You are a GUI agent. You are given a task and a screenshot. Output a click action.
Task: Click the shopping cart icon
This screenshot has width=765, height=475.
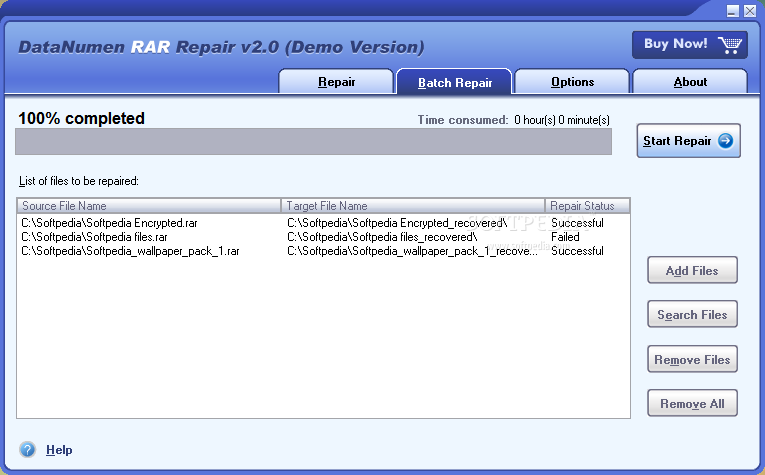coord(730,45)
